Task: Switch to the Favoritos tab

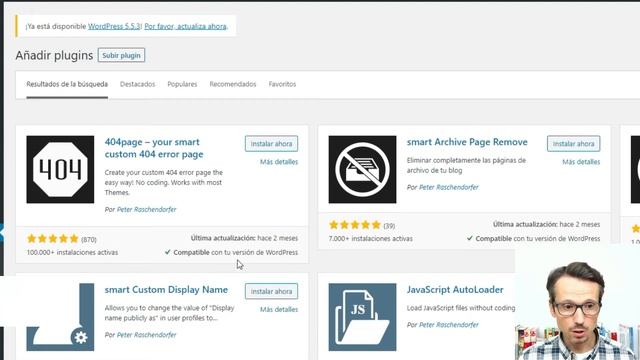Action: (x=282, y=84)
